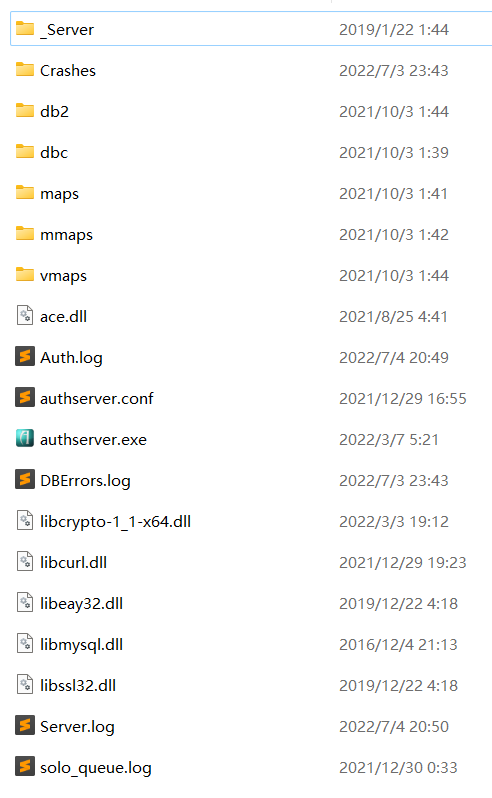The height and width of the screenshot is (798, 492).
Task: Select the _Server folder icon
Action: pyautogui.click(x=24, y=28)
